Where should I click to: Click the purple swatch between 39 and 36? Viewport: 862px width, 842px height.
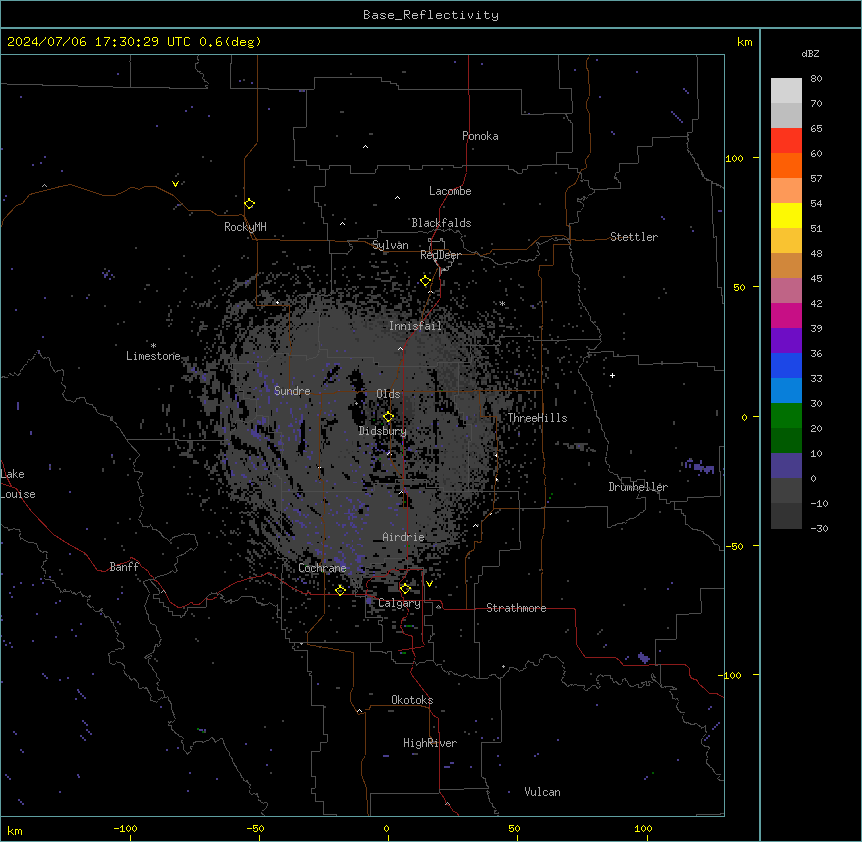pos(786,341)
